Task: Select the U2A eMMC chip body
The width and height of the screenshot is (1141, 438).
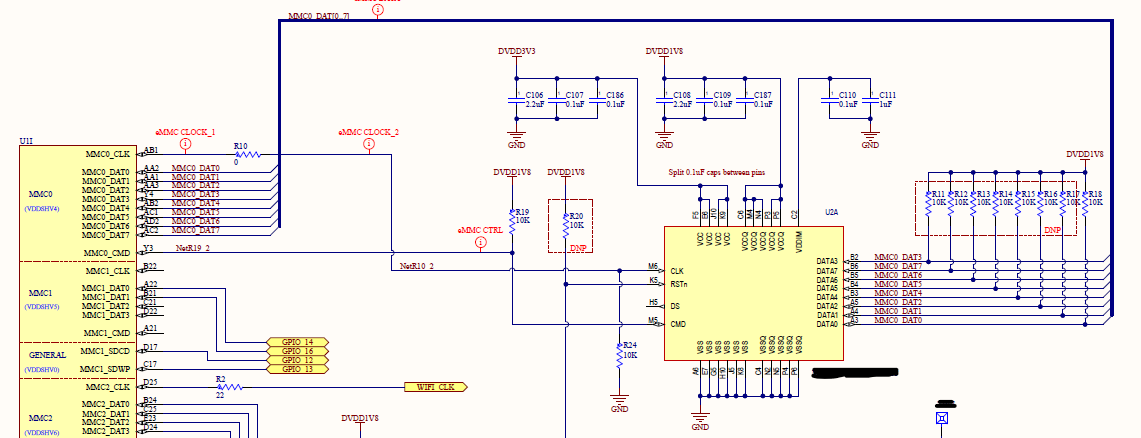Action: tap(753, 293)
